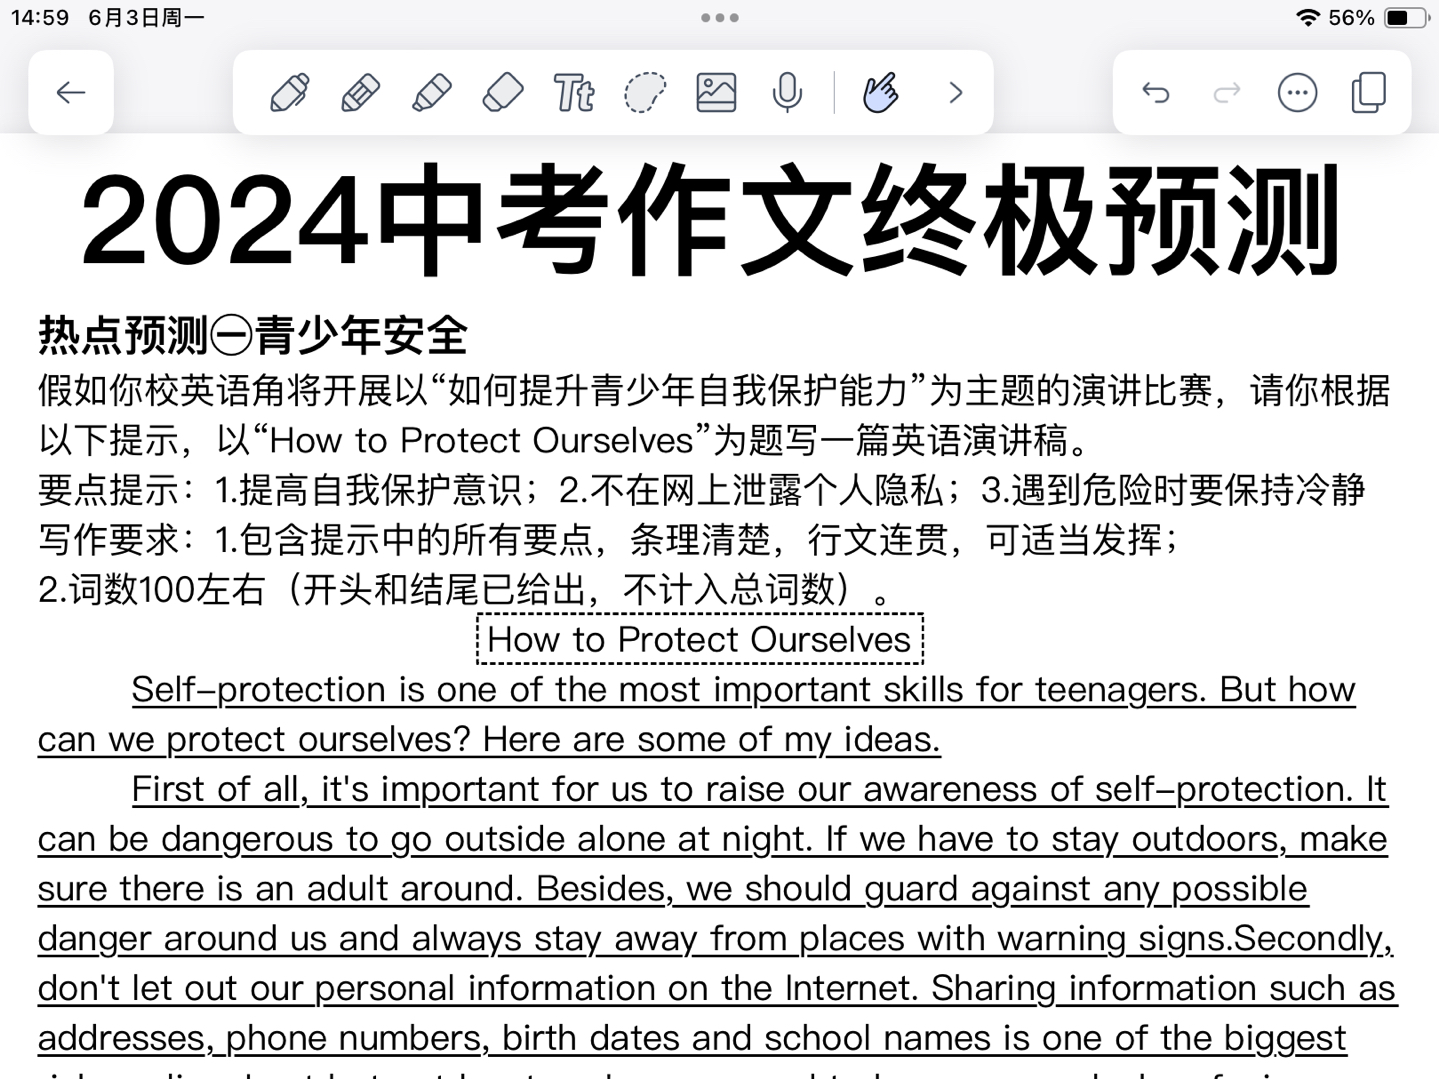Tap the Wi-Fi status icon
The image size is (1439, 1079).
(x=1307, y=18)
